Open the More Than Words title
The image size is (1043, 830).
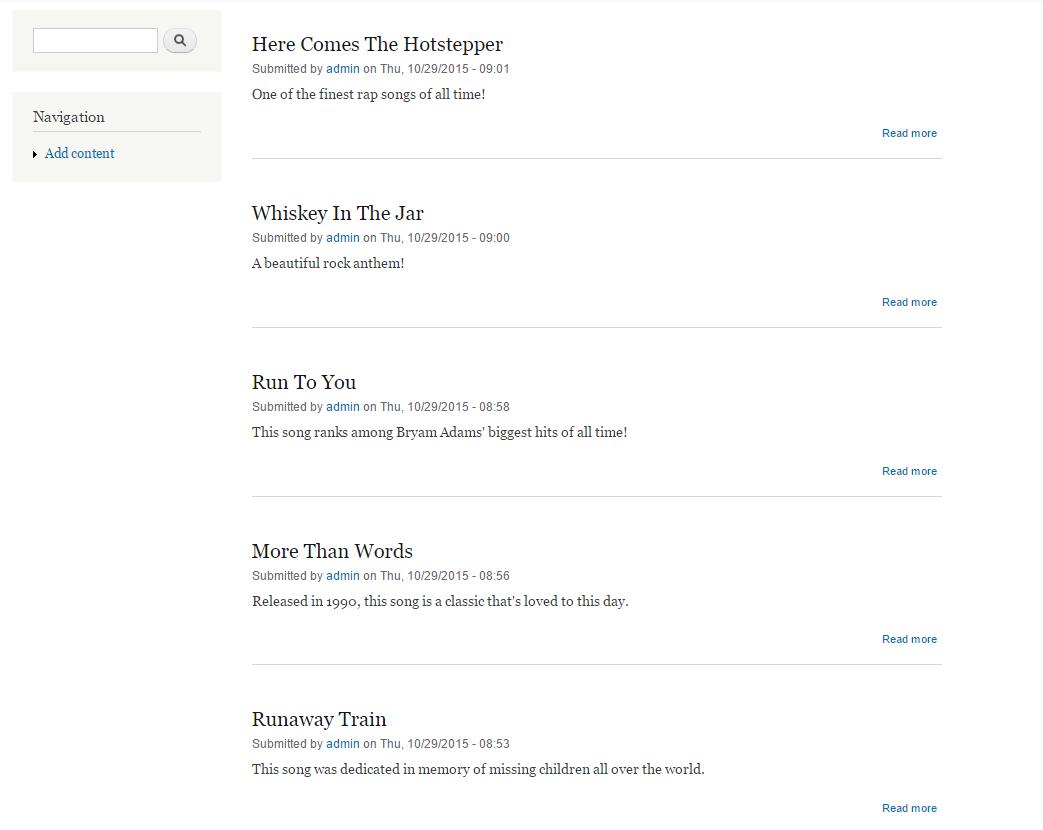[x=332, y=551]
